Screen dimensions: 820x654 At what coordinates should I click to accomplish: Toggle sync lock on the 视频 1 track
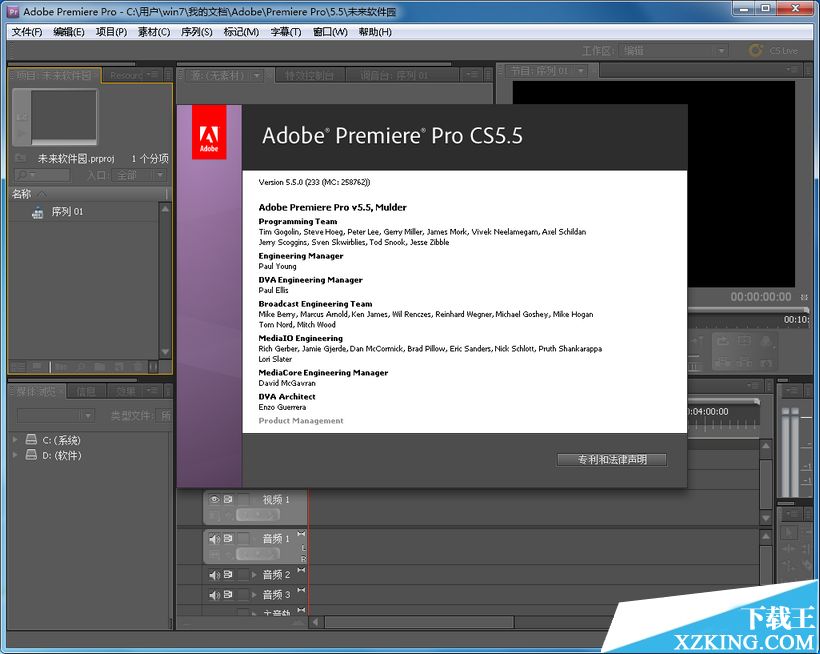coord(228,499)
